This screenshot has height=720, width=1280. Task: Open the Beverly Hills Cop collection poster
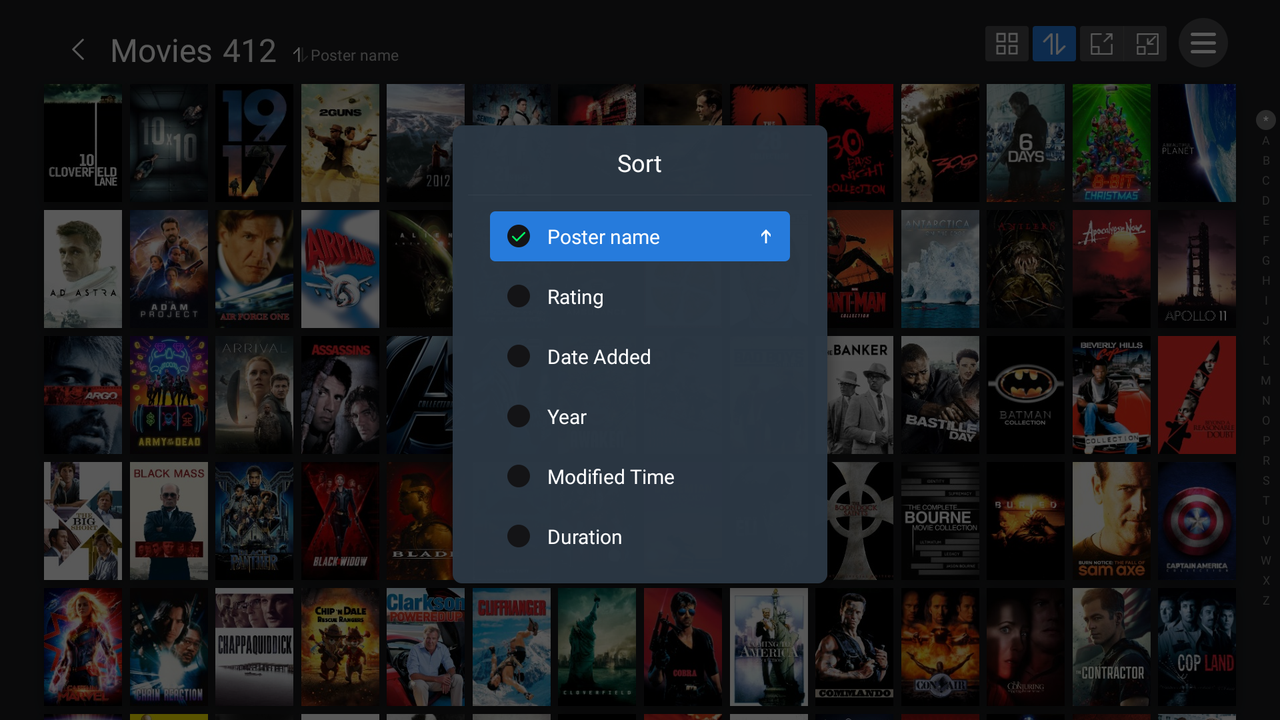click(1112, 395)
